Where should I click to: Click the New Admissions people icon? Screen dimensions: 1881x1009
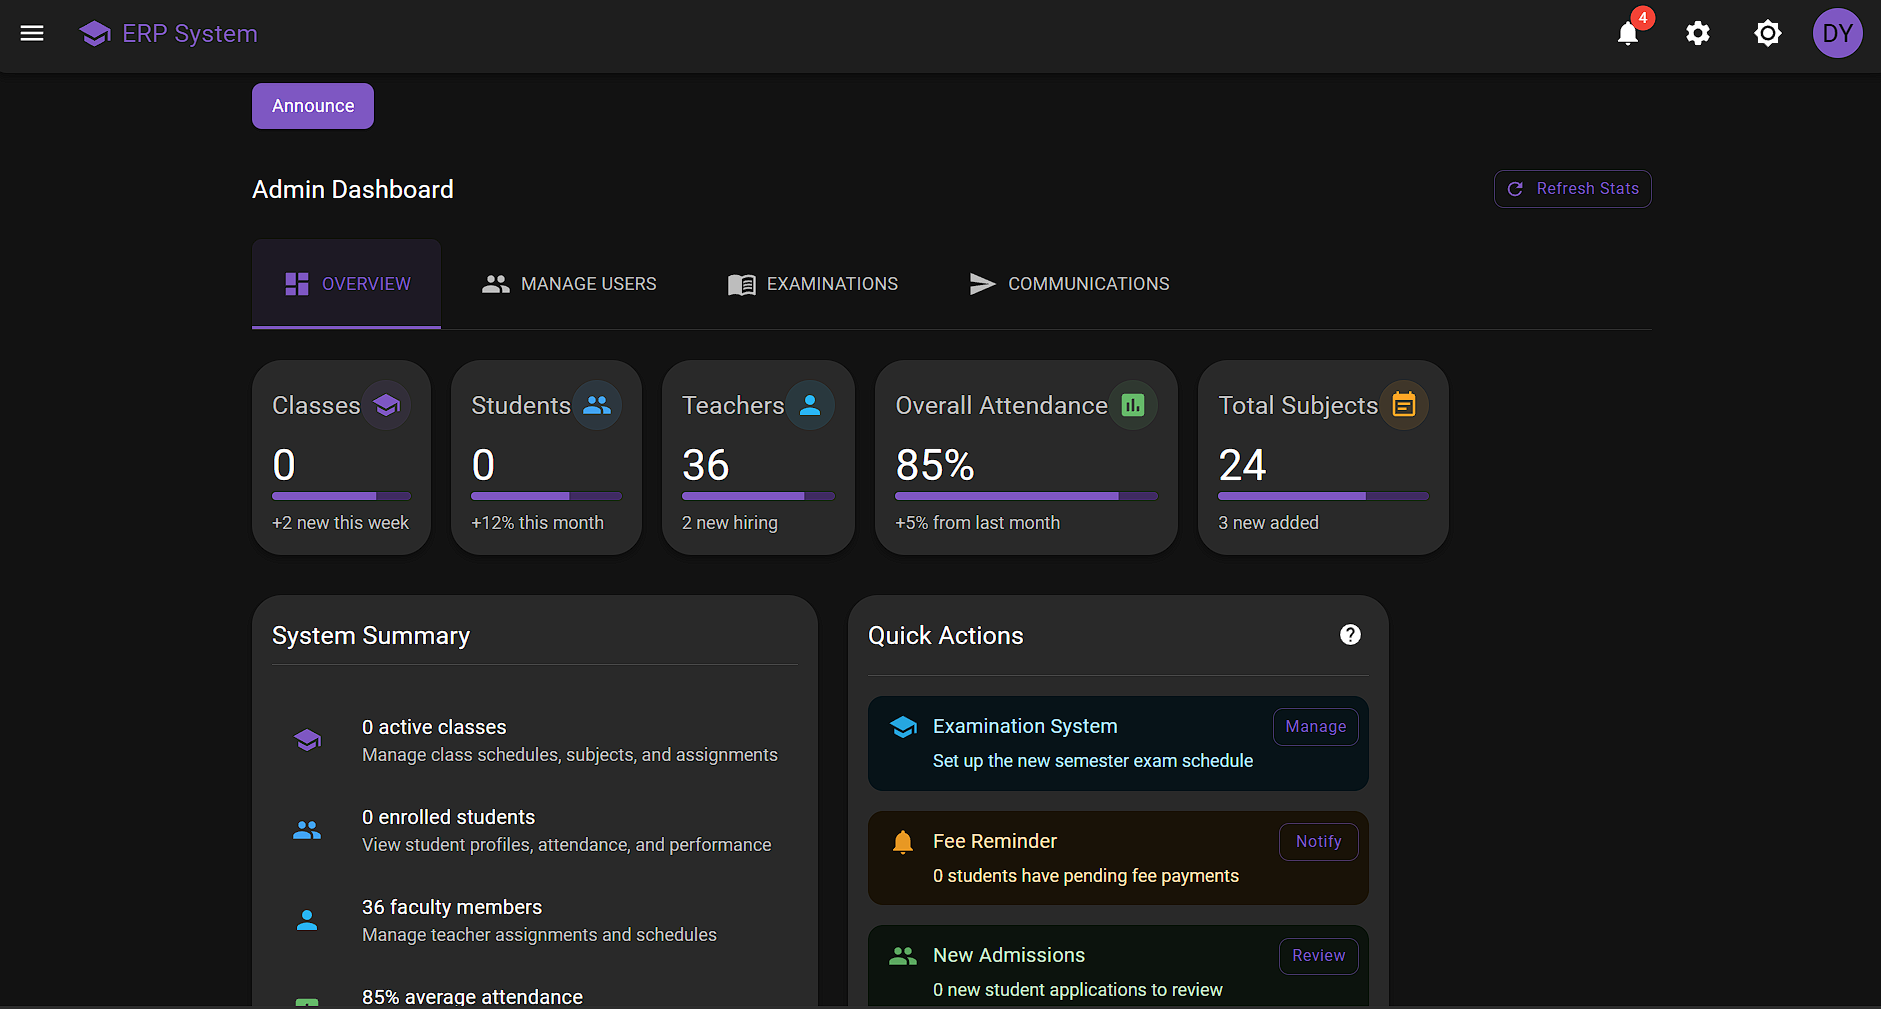[x=903, y=956]
